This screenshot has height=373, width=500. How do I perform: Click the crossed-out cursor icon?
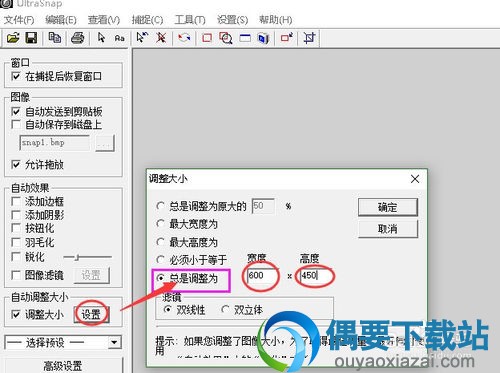coord(161,38)
